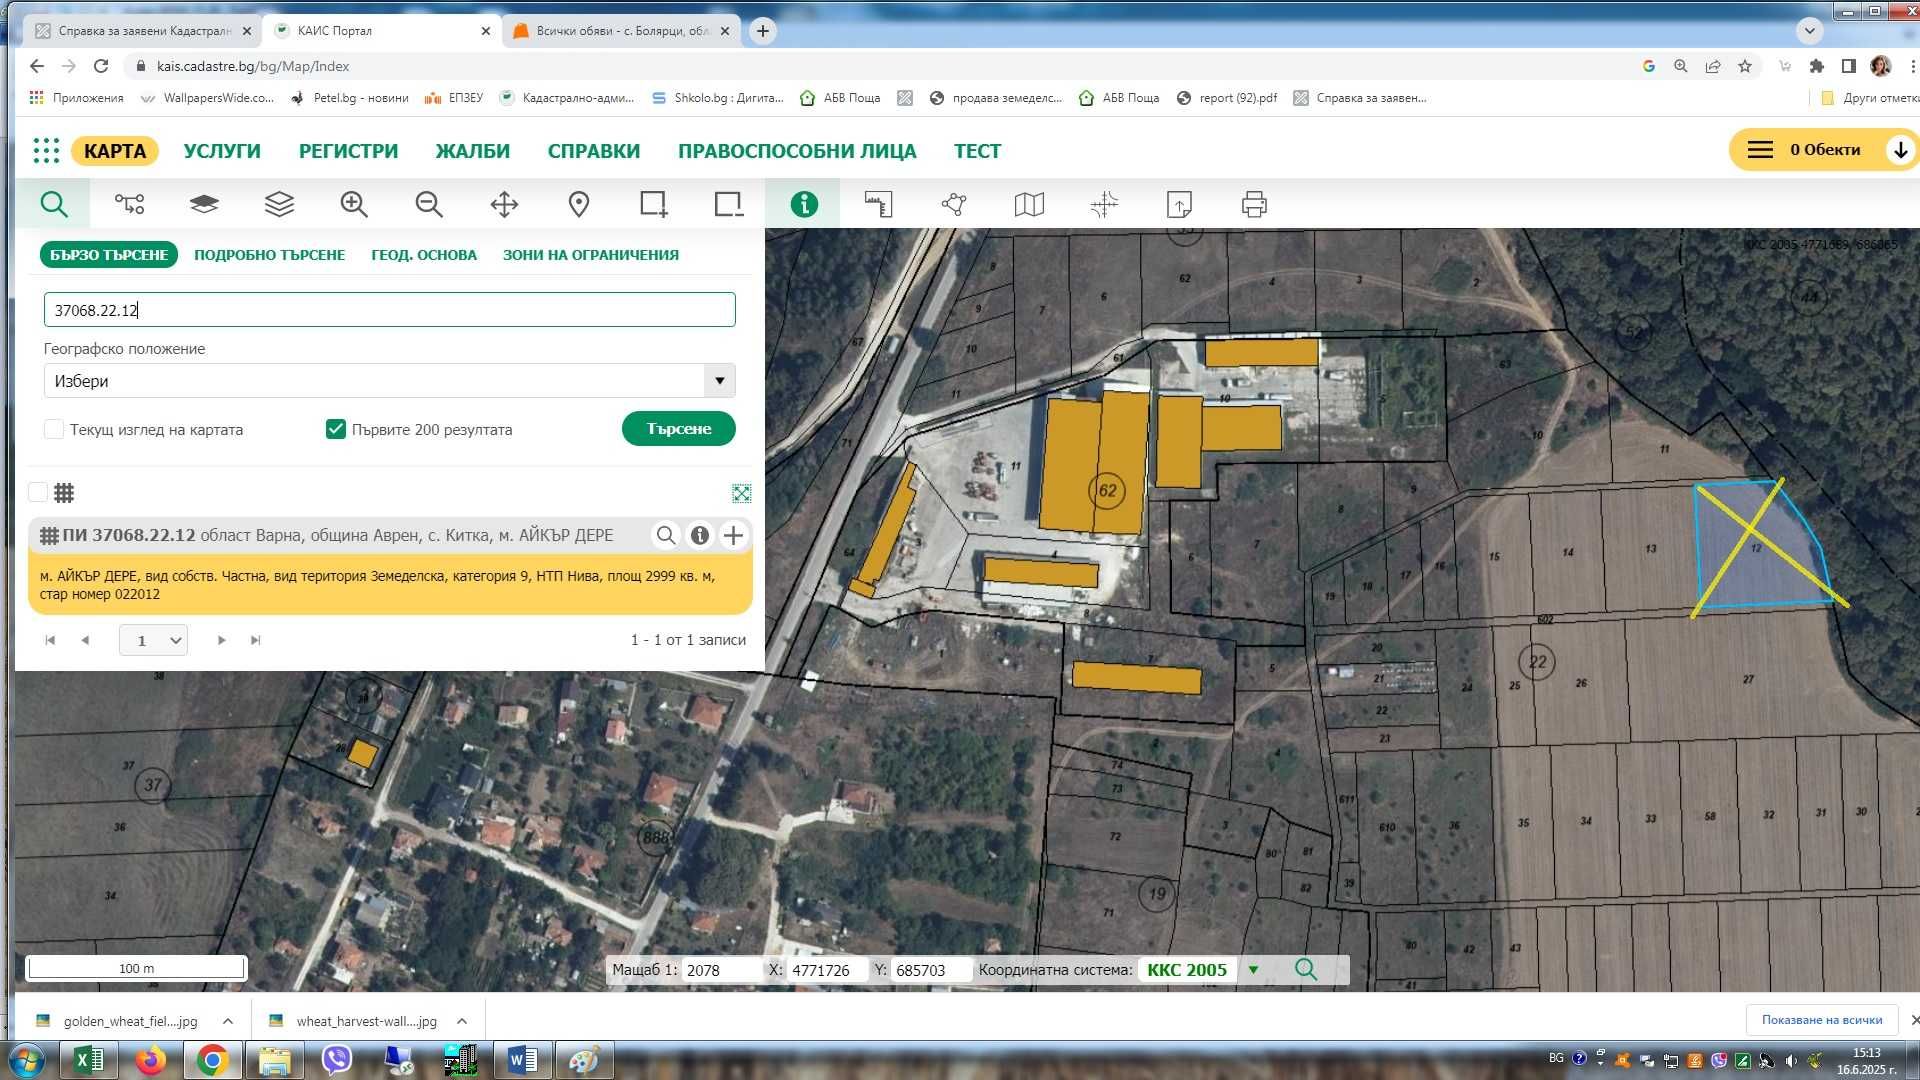Image resolution: width=1920 pixels, height=1080 pixels.
Task: Select the pan/move map tool
Action: tap(504, 205)
